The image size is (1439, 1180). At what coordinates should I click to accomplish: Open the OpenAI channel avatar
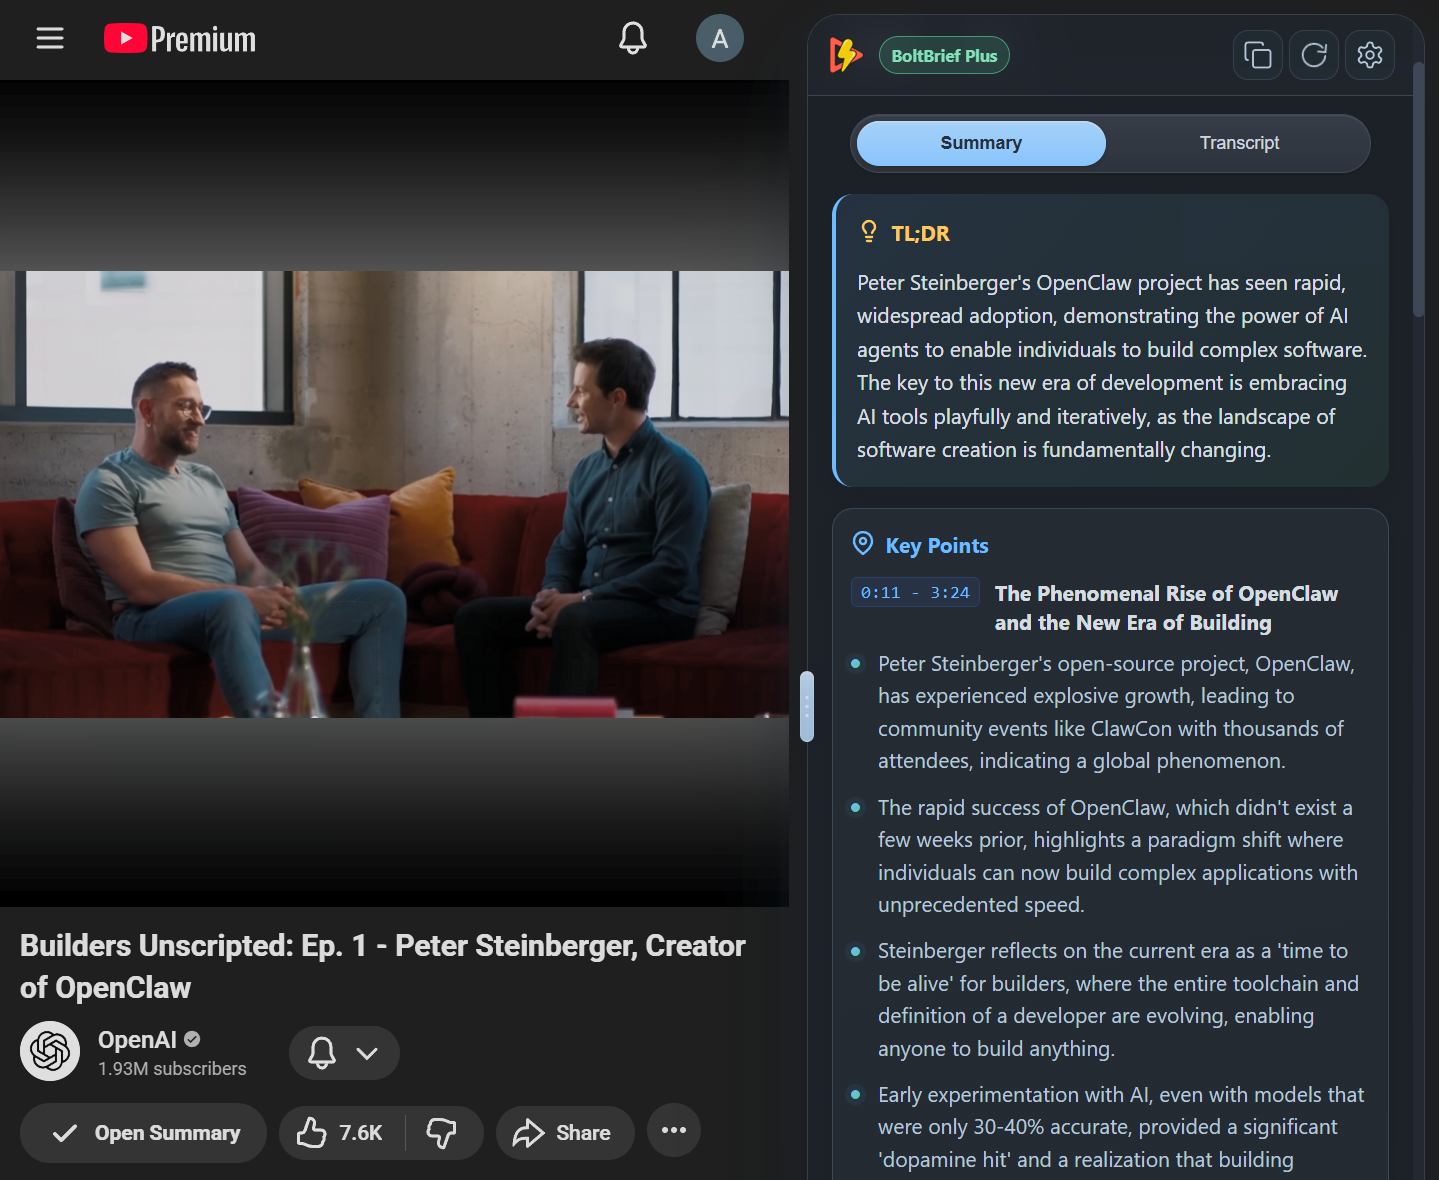[49, 1051]
